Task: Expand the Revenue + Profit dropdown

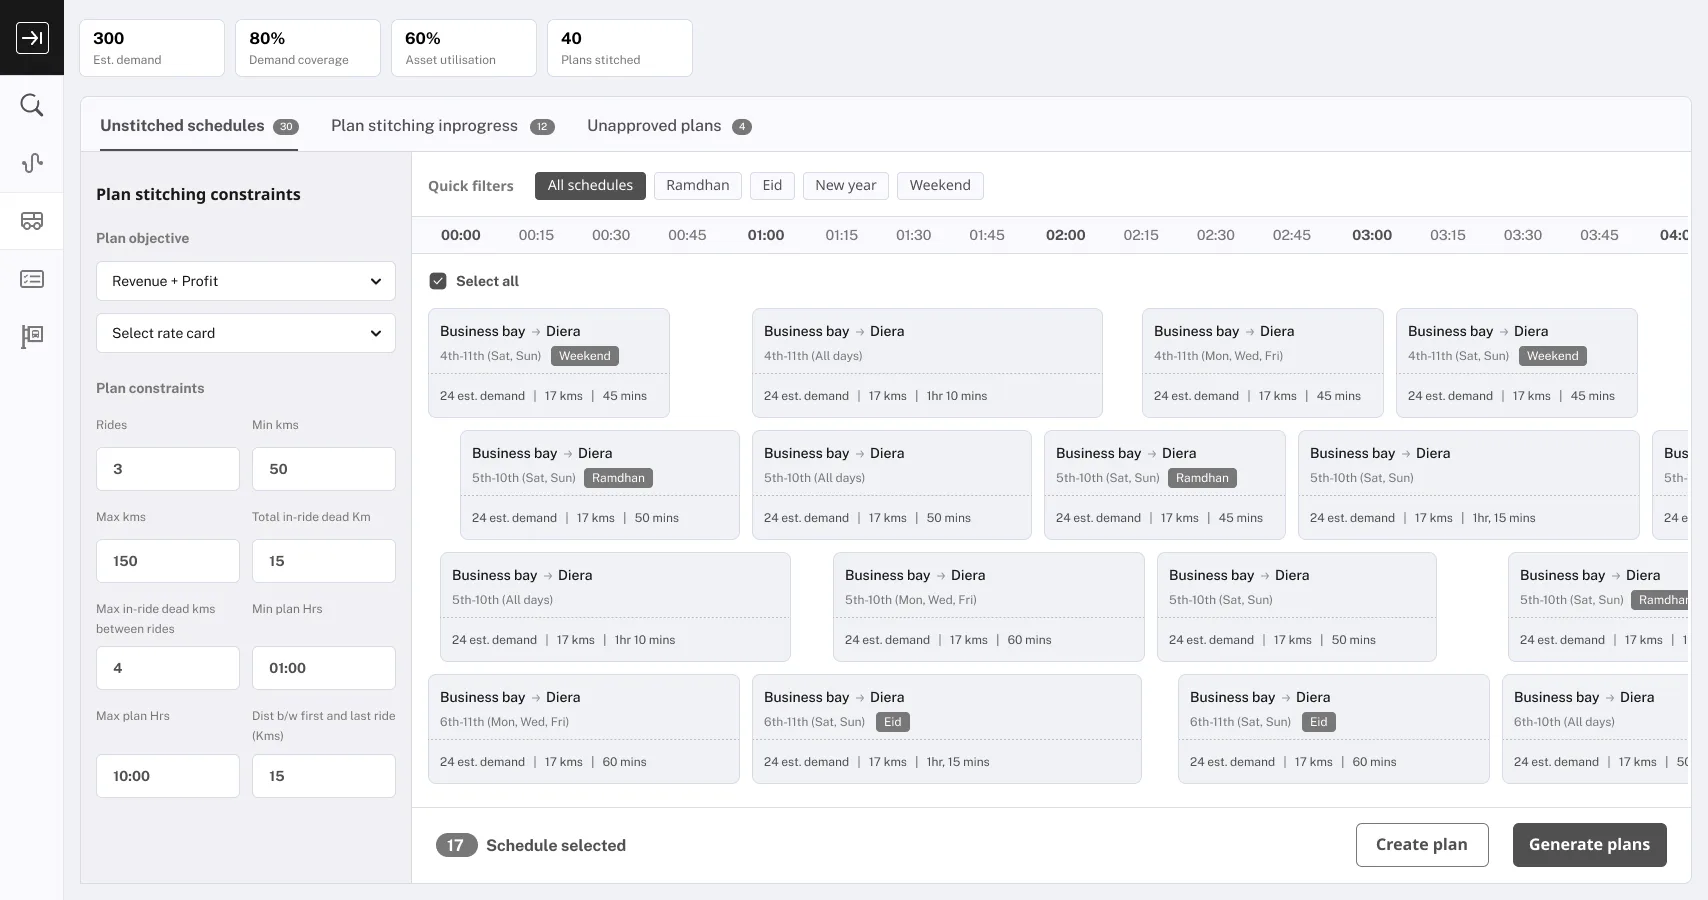Action: click(x=246, y=281)
